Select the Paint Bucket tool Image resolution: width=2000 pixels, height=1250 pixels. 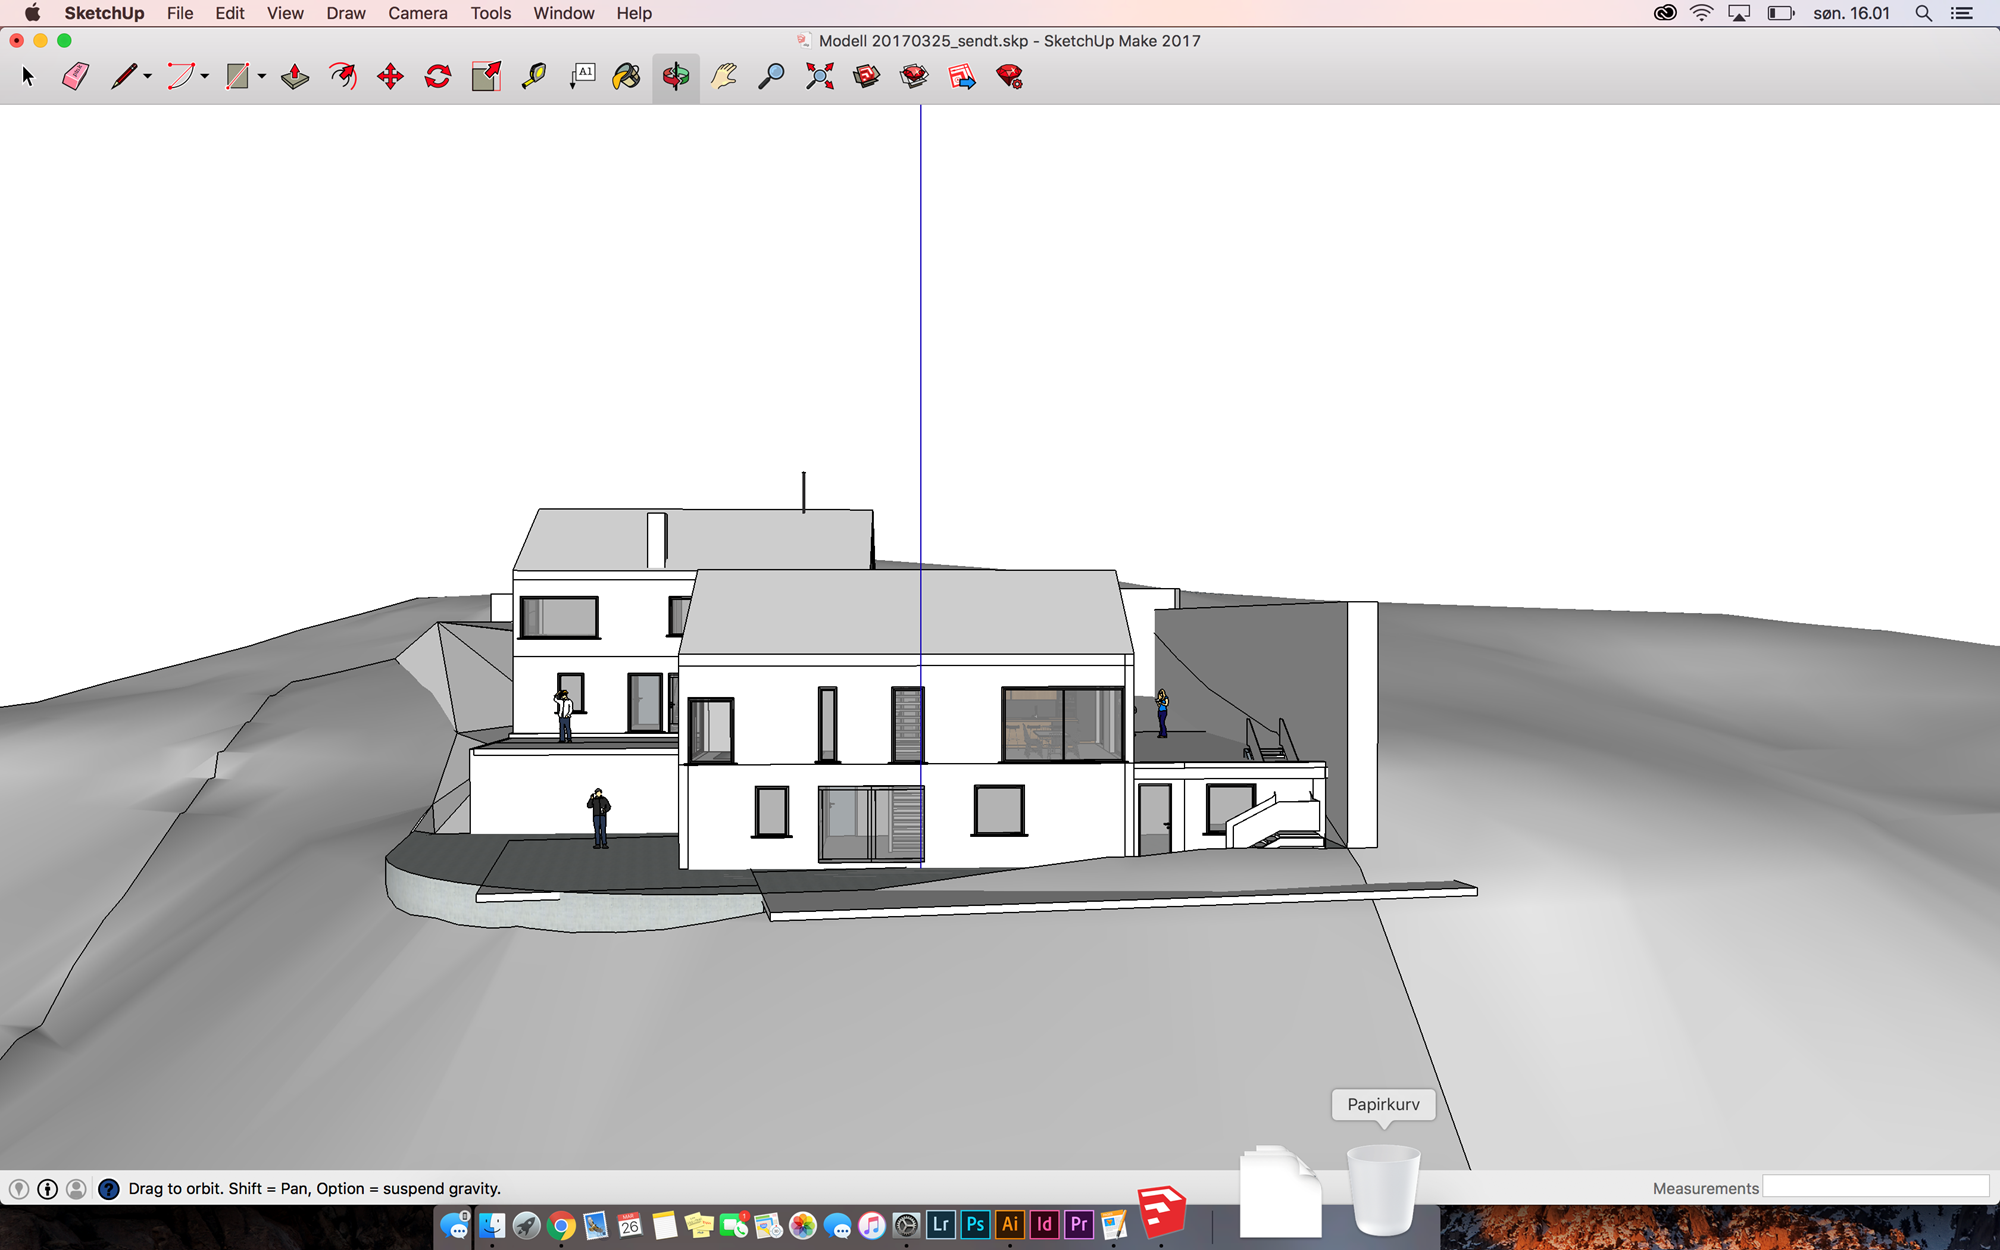point(627,77)
